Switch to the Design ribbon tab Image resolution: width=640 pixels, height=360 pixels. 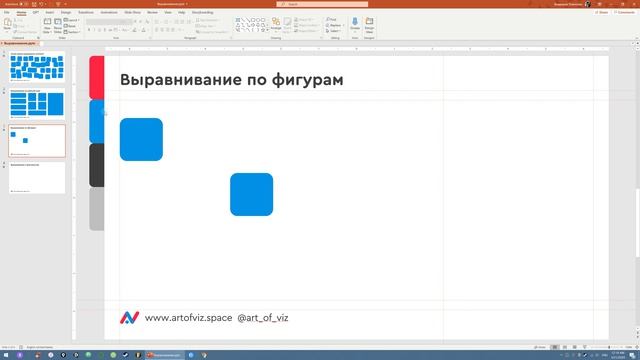click(66, 13)
